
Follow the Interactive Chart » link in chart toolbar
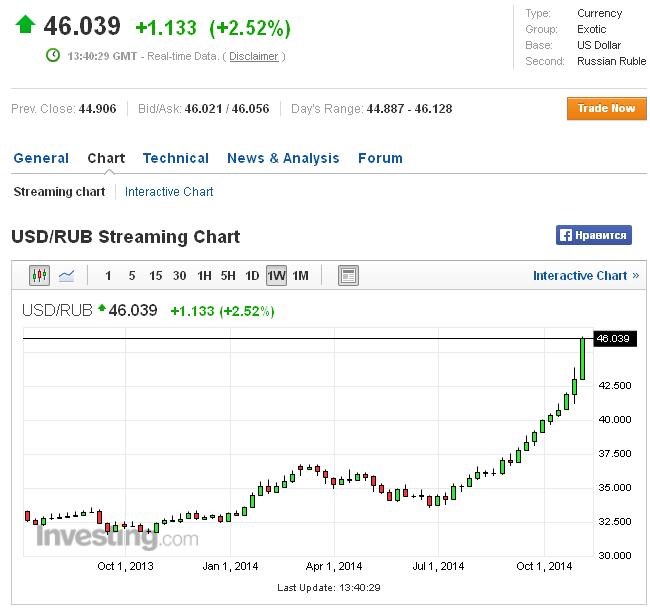coord(586,276)
